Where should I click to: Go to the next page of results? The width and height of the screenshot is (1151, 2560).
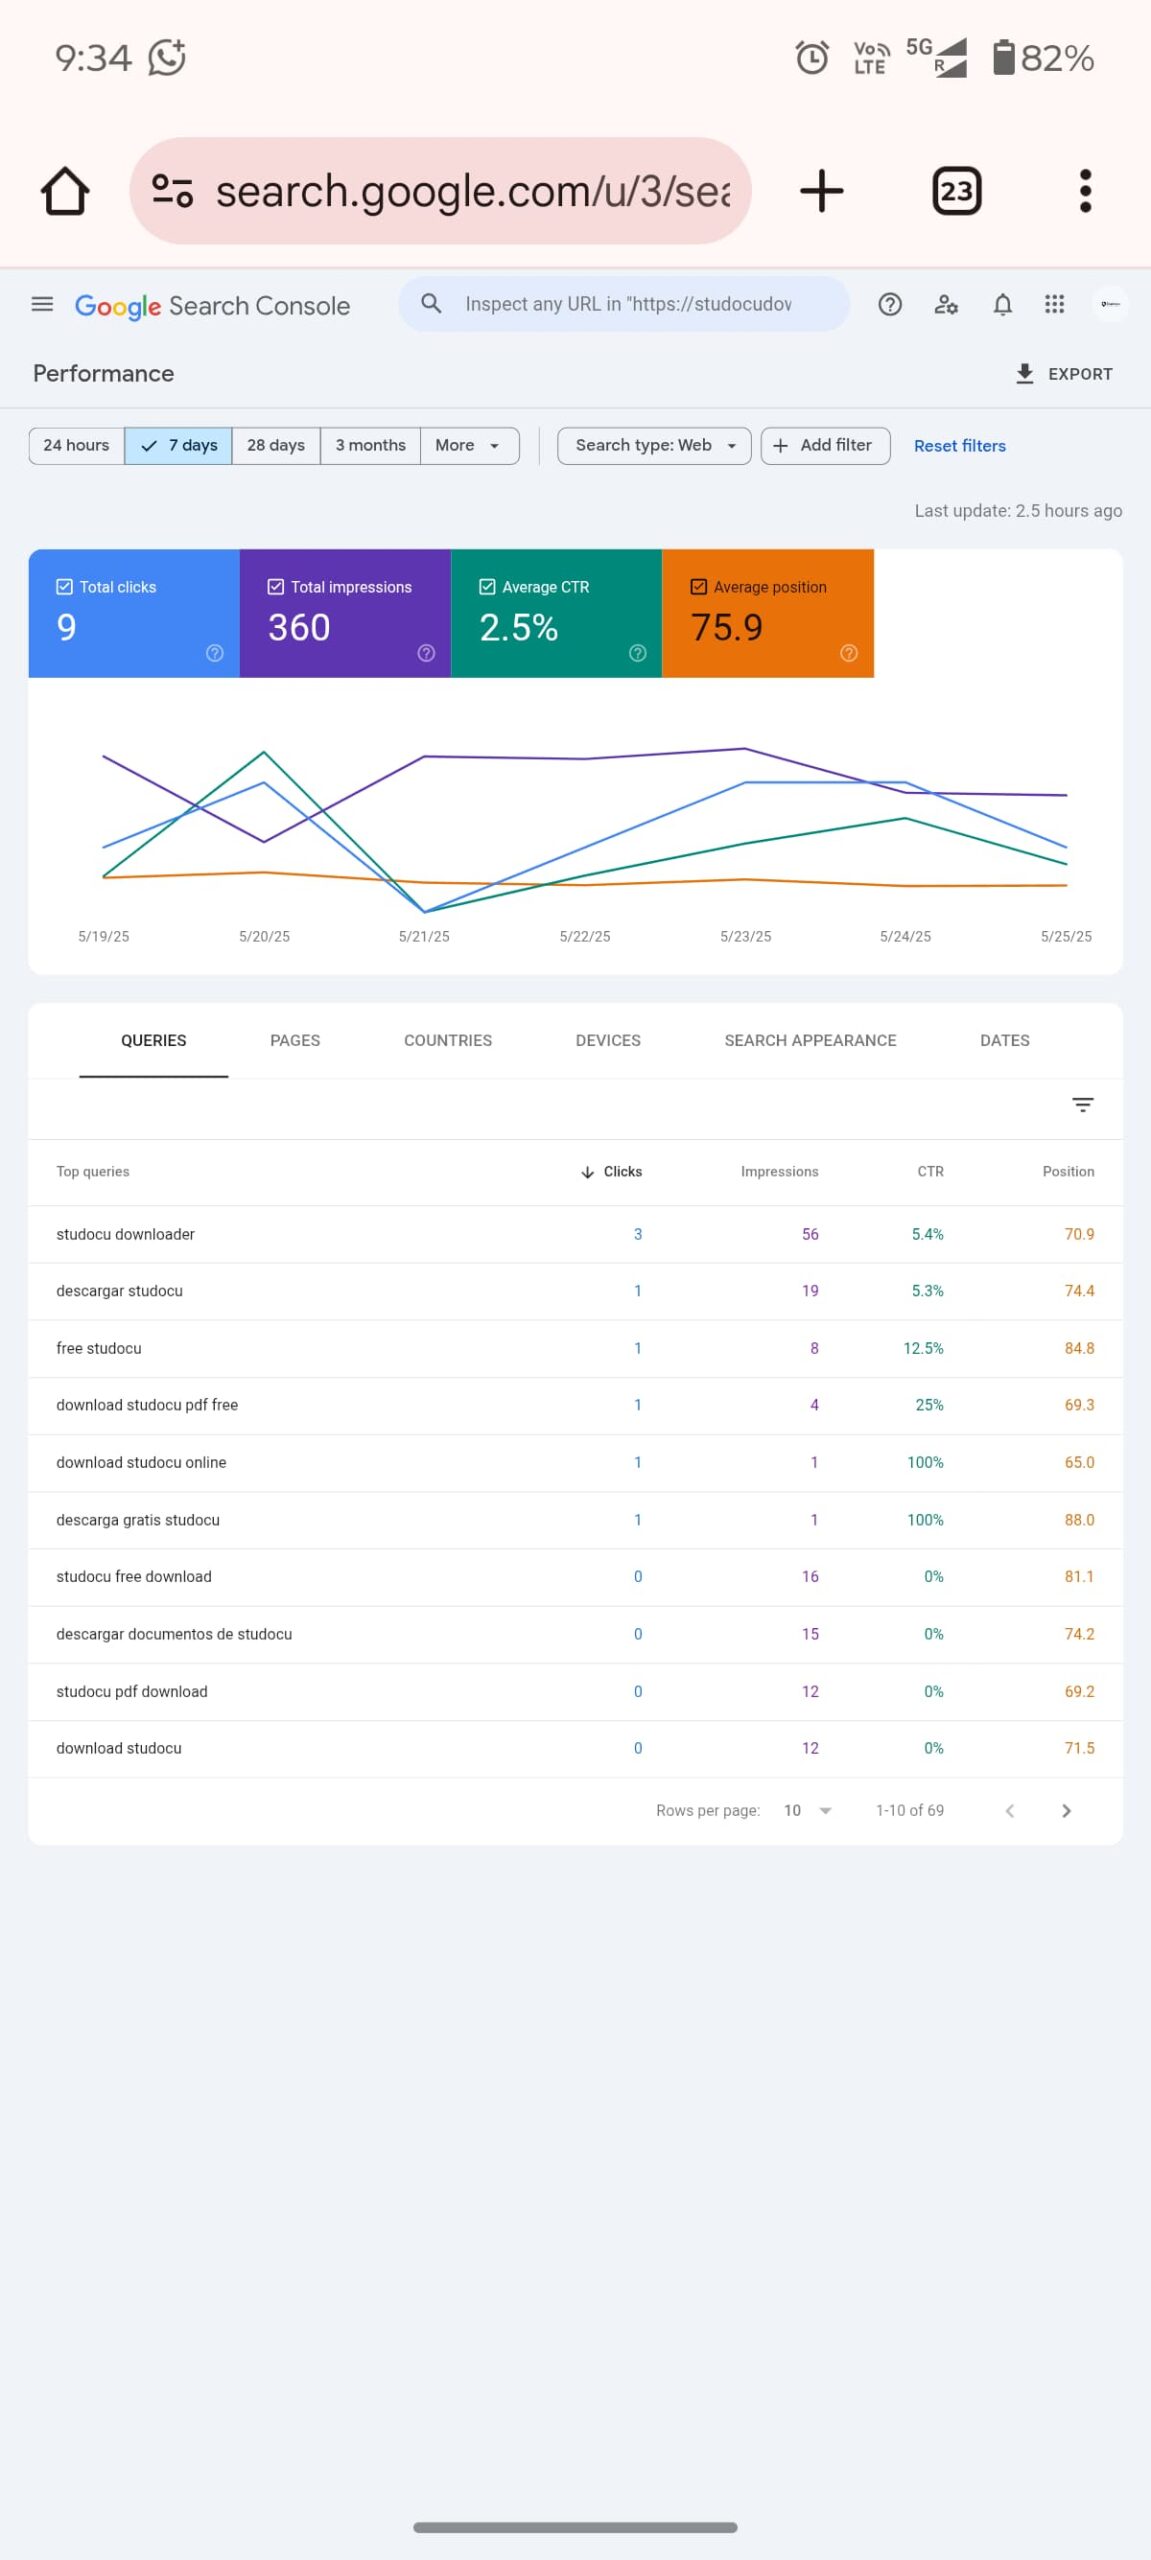click(1066, 1810)
